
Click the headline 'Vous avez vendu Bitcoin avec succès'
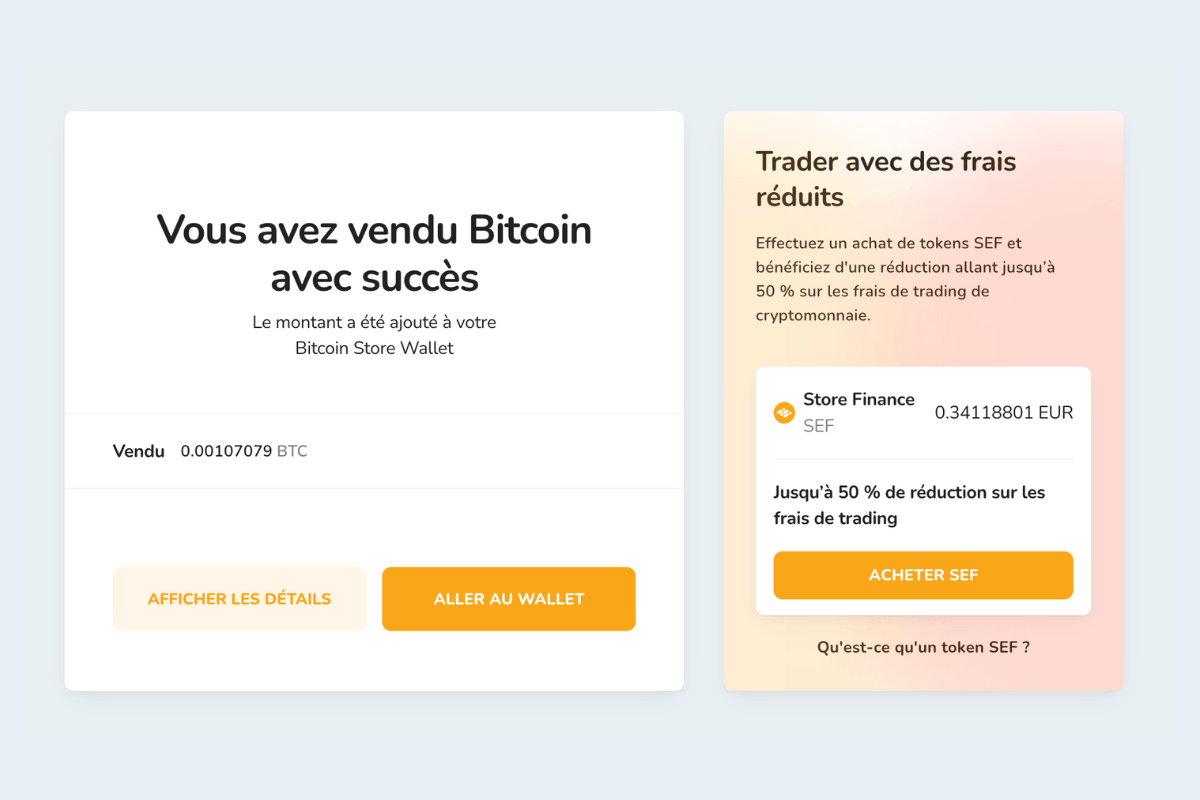373,253
